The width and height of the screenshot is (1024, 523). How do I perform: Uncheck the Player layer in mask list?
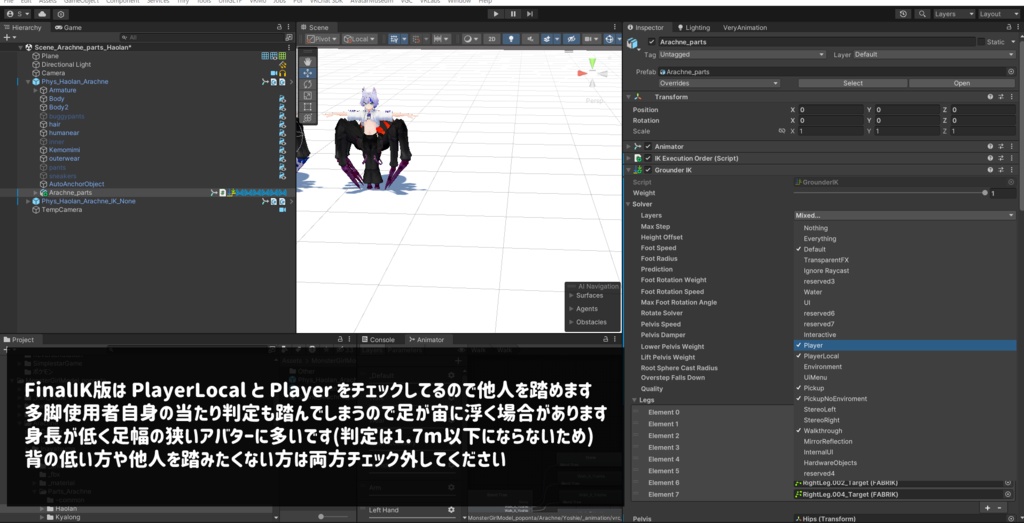pos(904,345)
